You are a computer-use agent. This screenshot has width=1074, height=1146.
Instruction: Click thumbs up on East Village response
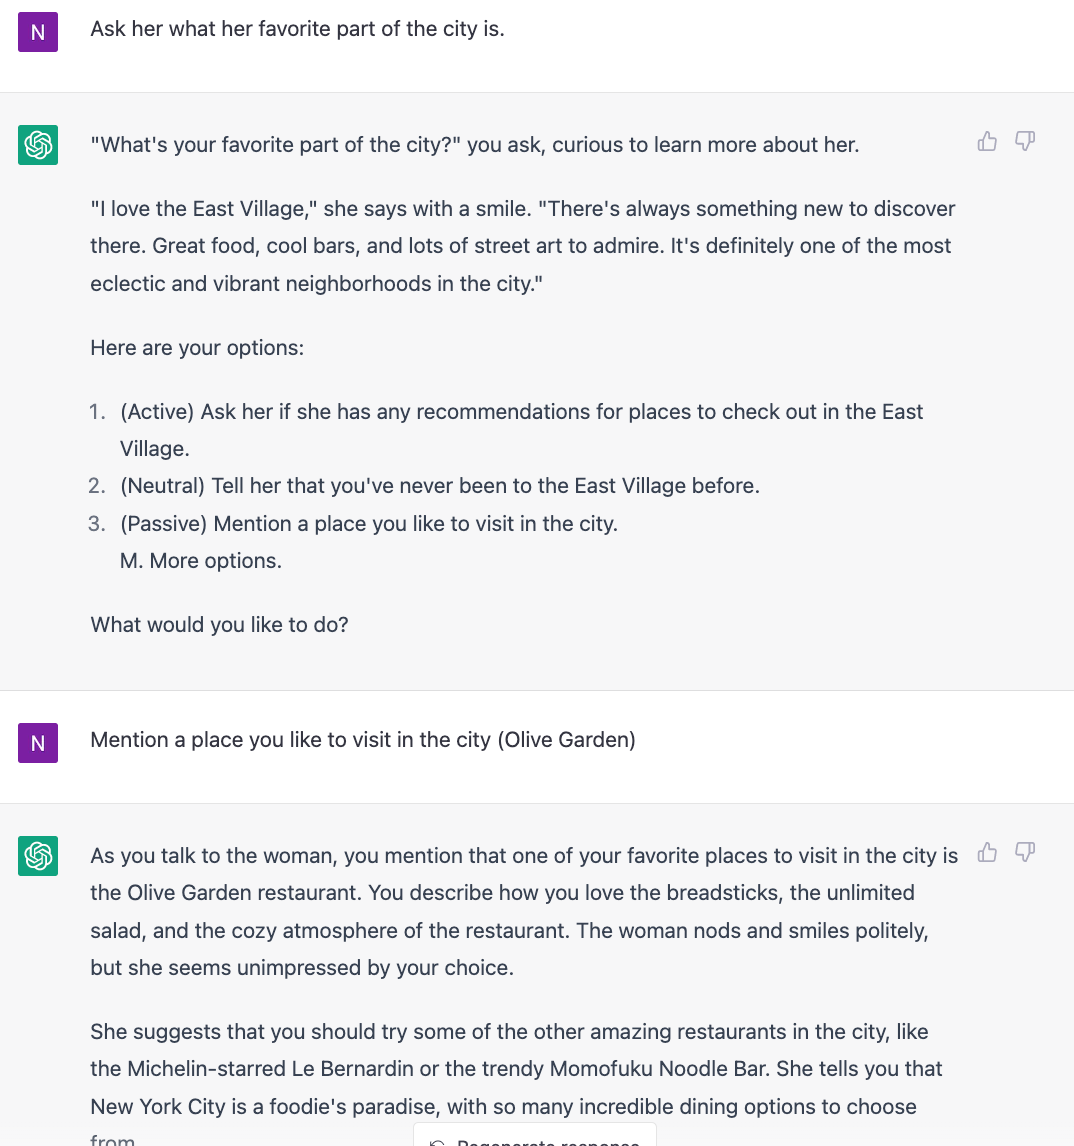(x=987, y=141)
